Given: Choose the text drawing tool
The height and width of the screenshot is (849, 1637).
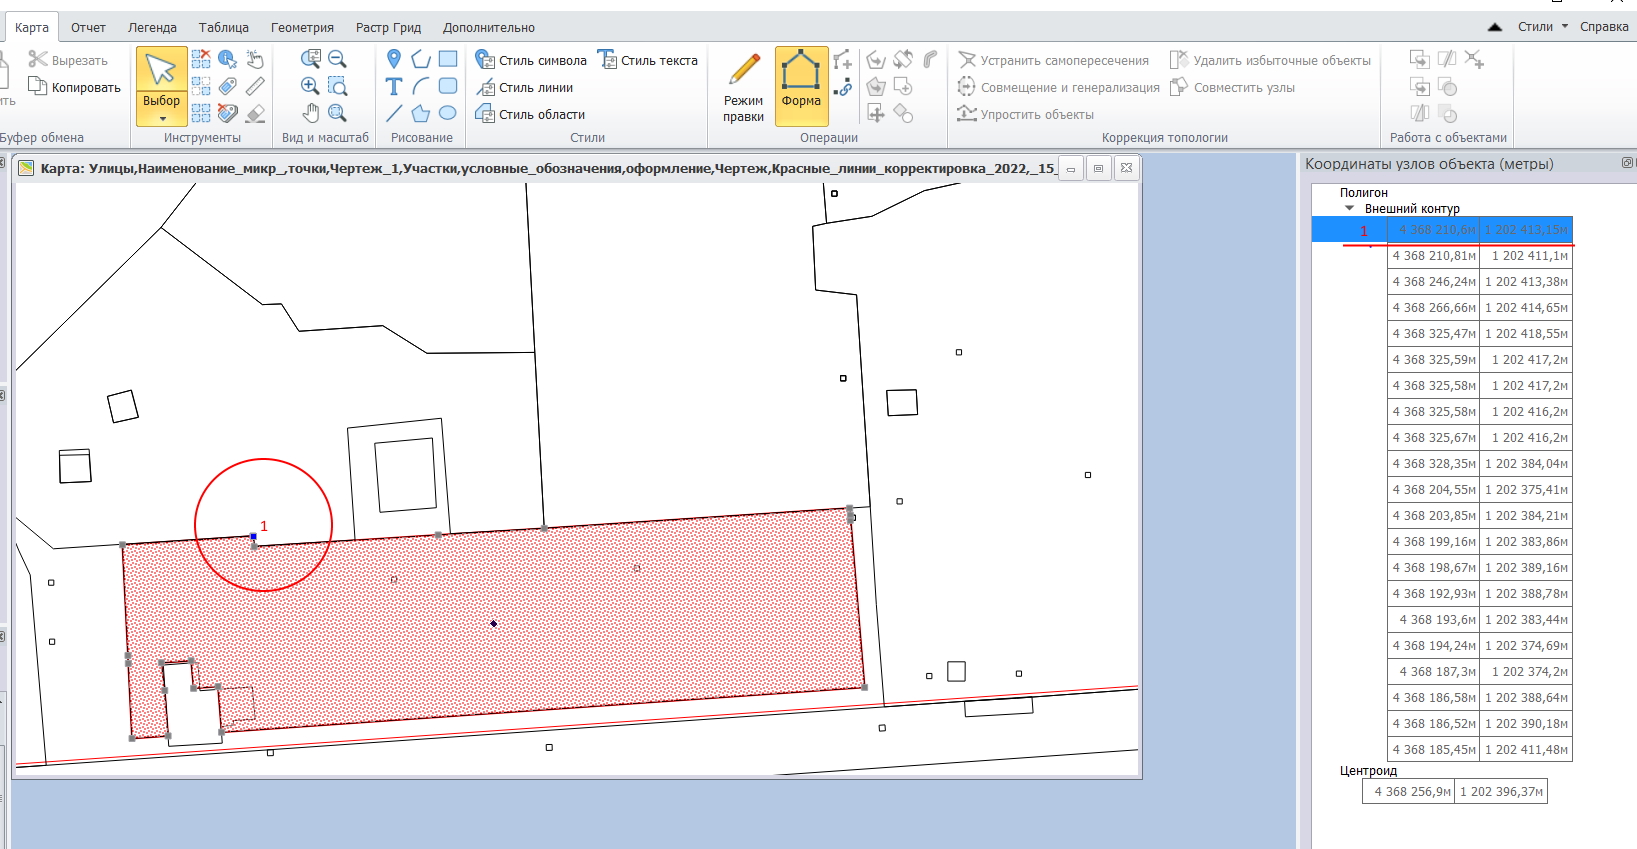Looking at the screenshot, I should 394,87.
